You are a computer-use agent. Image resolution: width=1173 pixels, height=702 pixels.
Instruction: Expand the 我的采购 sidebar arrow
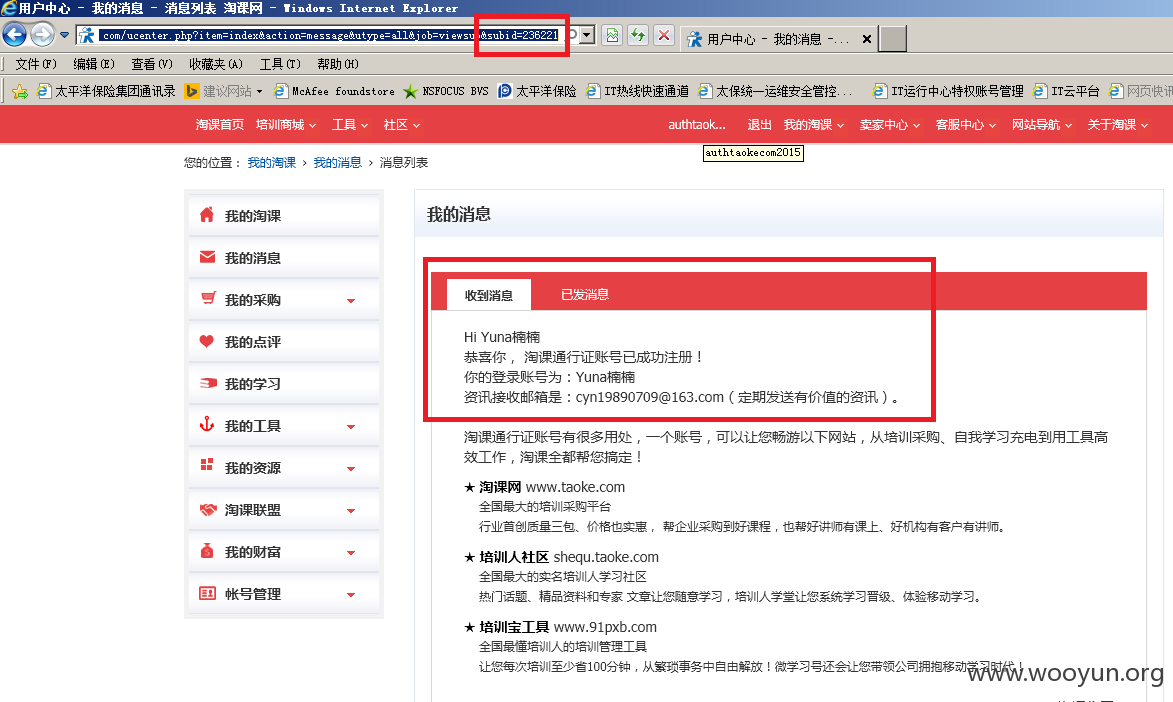pos(351,301)
